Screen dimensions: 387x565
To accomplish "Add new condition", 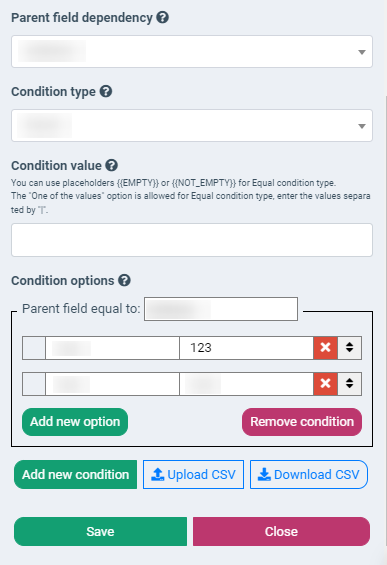I will point(75,475).
